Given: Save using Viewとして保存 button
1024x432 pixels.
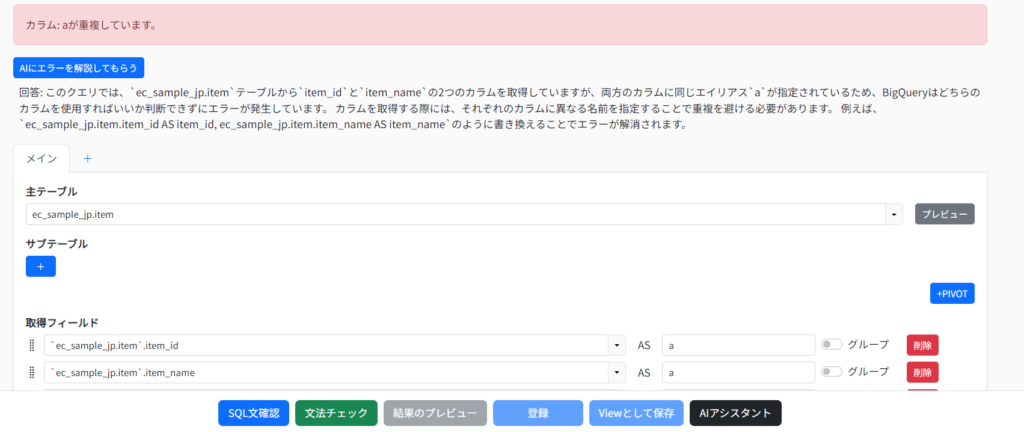Looking at the screenshot, I should pyautogui.click(x=636, y=413).
